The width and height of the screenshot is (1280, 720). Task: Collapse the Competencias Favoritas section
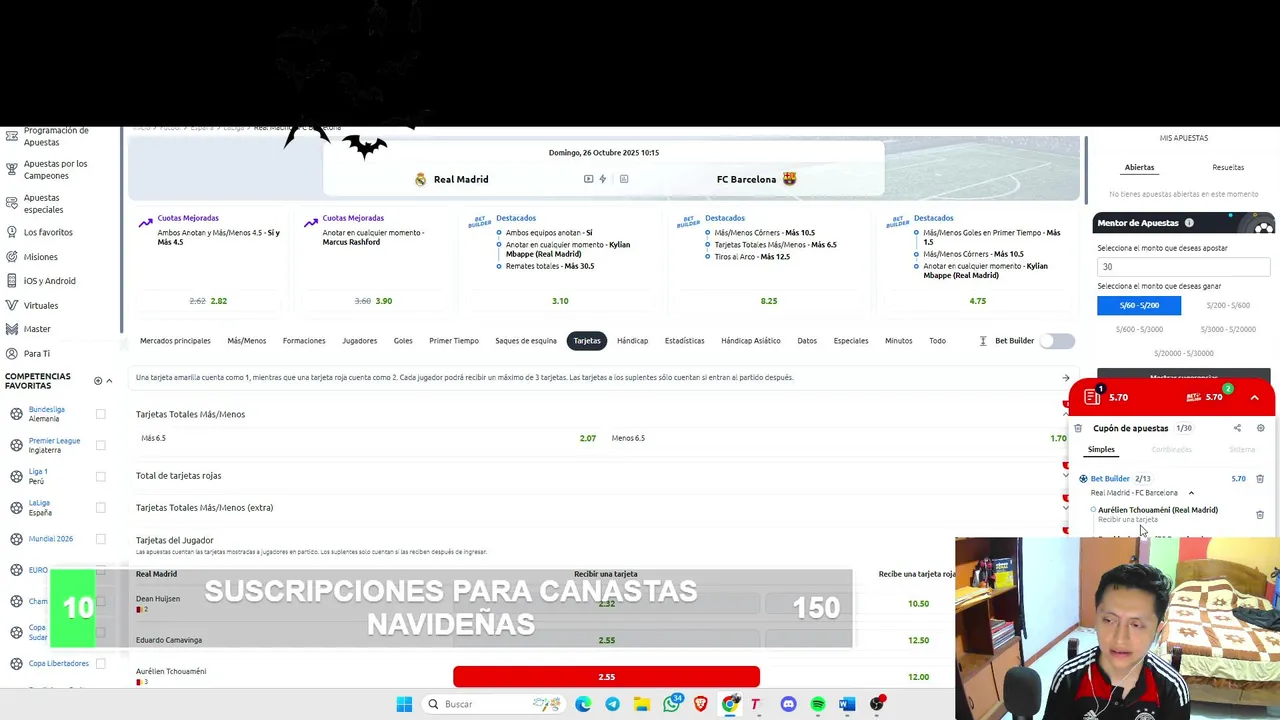pos(109,381)
